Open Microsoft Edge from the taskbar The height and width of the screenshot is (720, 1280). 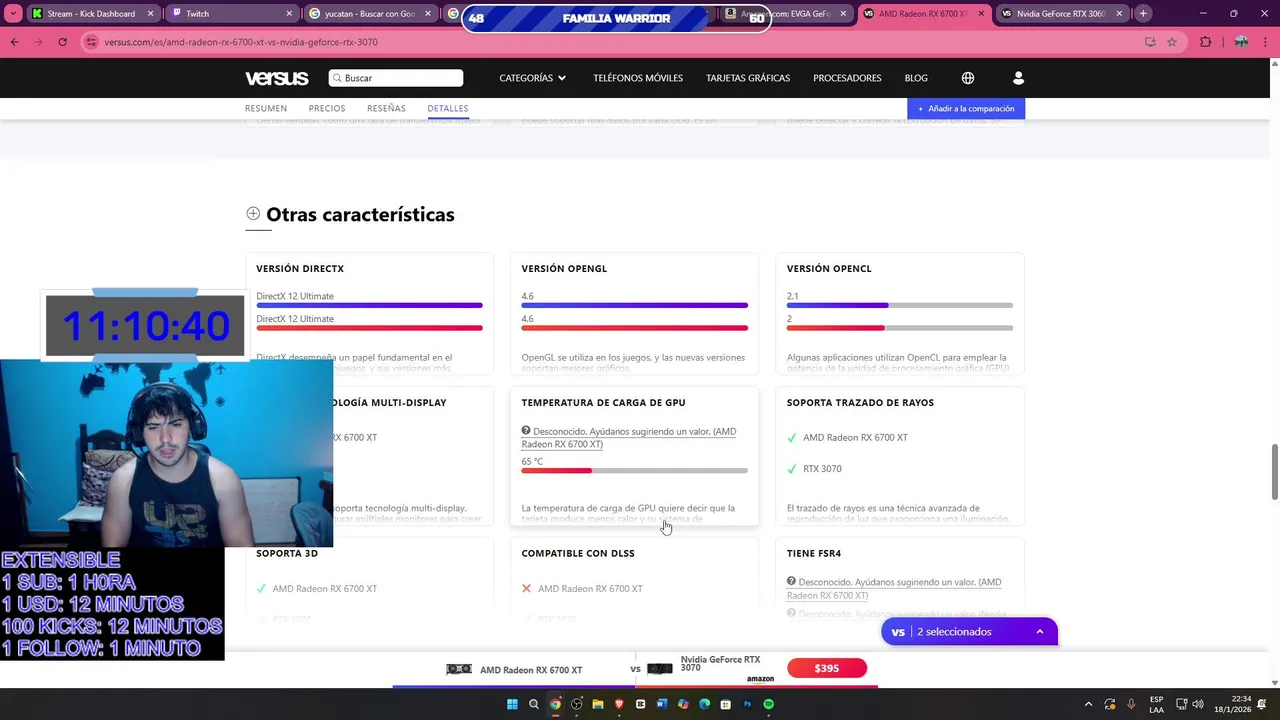tap(704, 704)
